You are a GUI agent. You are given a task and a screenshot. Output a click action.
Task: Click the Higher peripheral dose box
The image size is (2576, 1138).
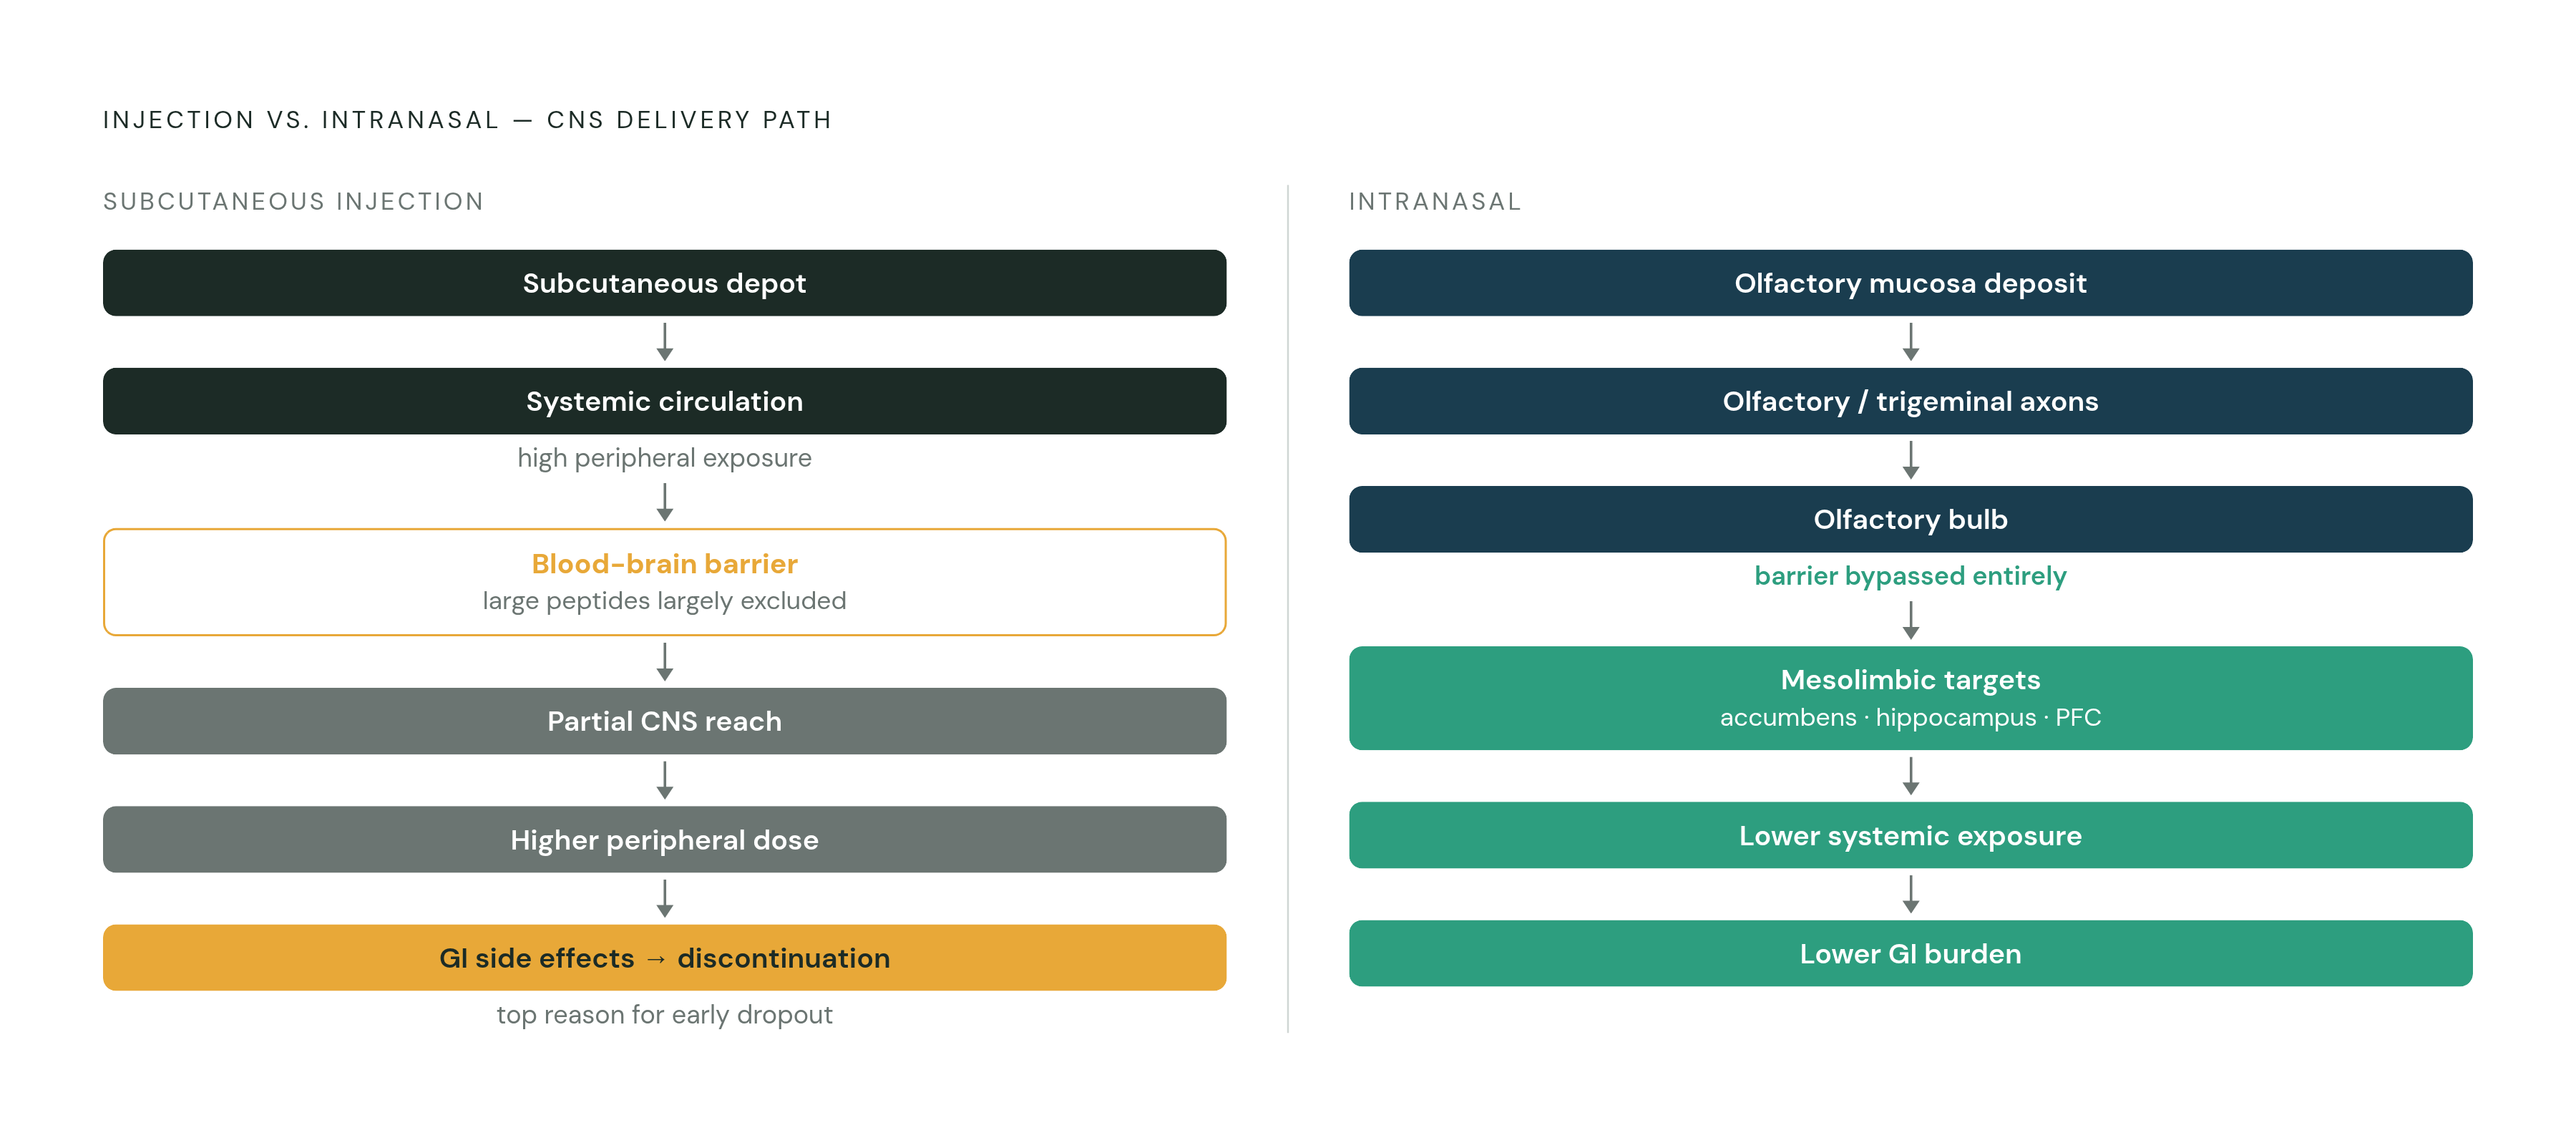[x=664, y=840]
